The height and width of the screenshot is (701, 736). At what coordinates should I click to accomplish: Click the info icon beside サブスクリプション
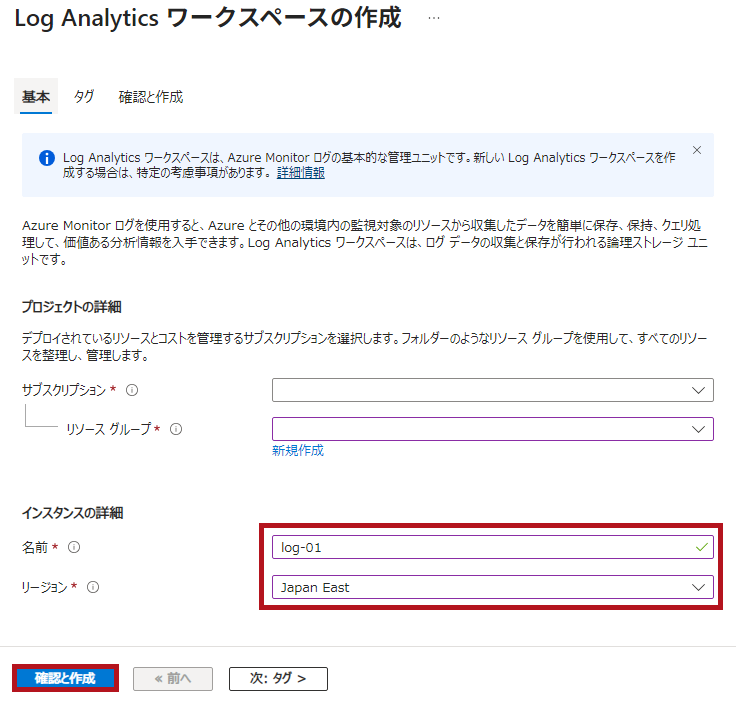[x=132, y=390]
